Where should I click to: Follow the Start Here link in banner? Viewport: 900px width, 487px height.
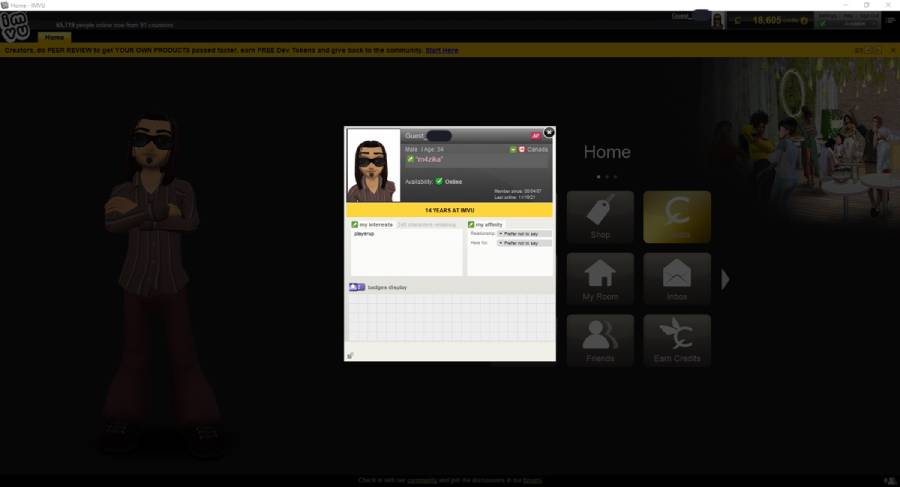click(442, 51)
